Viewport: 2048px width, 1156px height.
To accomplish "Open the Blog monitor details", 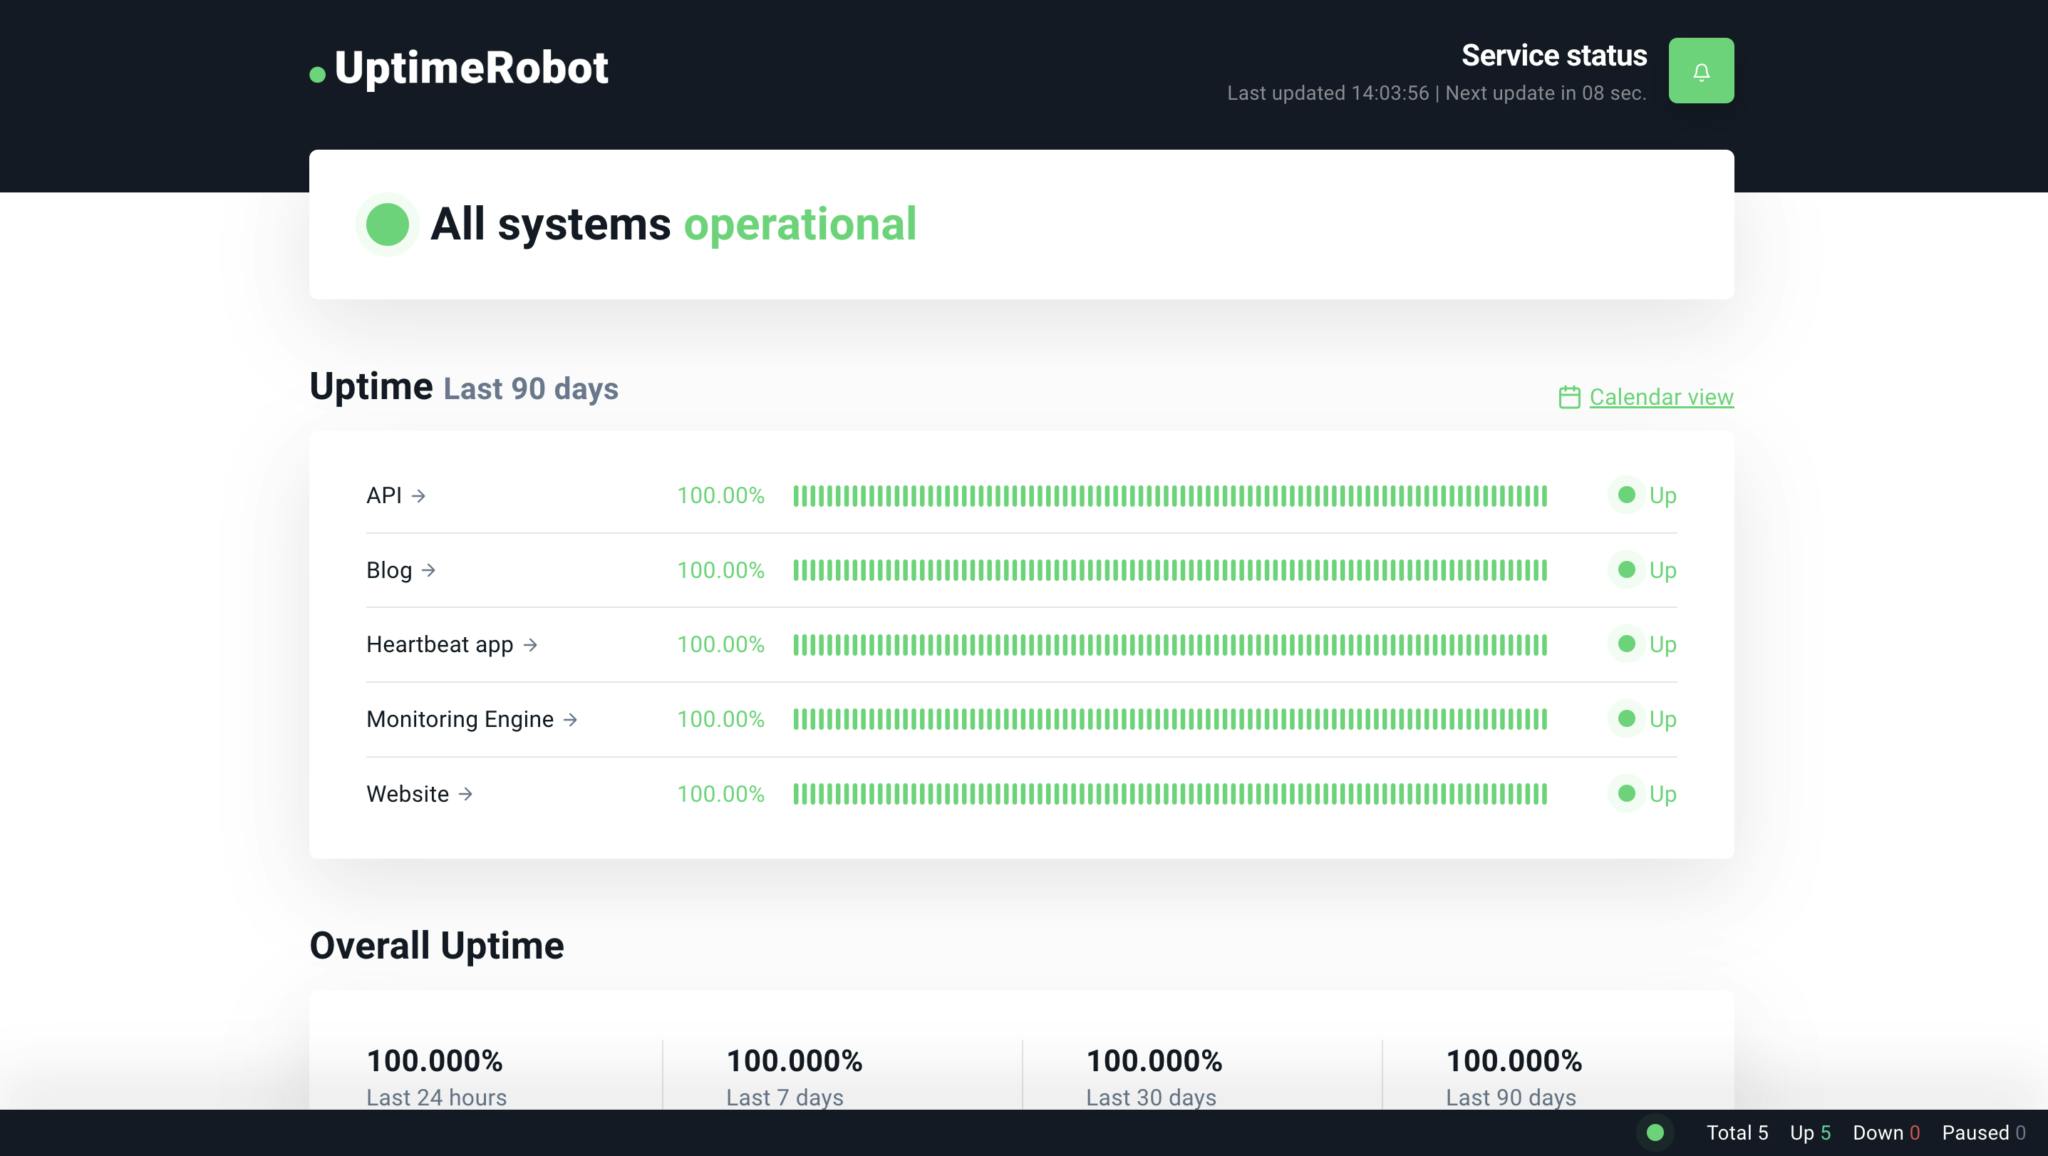I will pos(401,570).
